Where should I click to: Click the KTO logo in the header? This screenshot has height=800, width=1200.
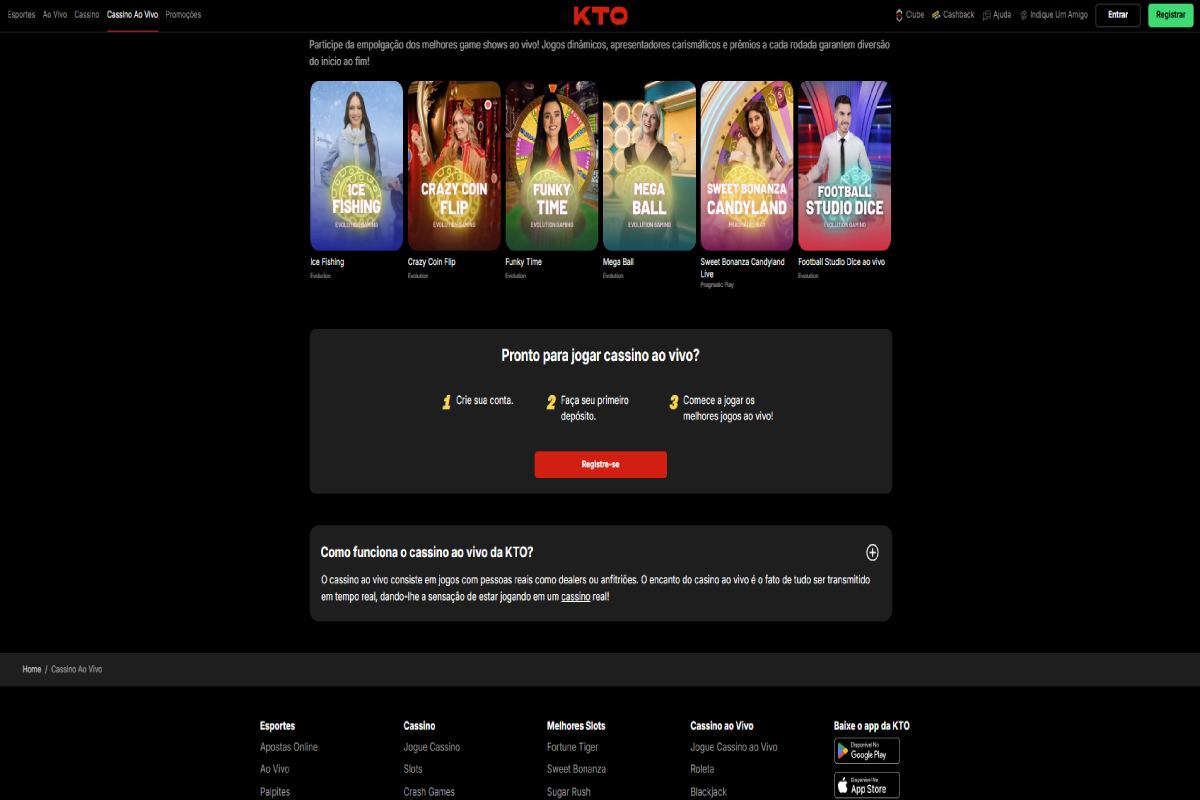point(600,15)
